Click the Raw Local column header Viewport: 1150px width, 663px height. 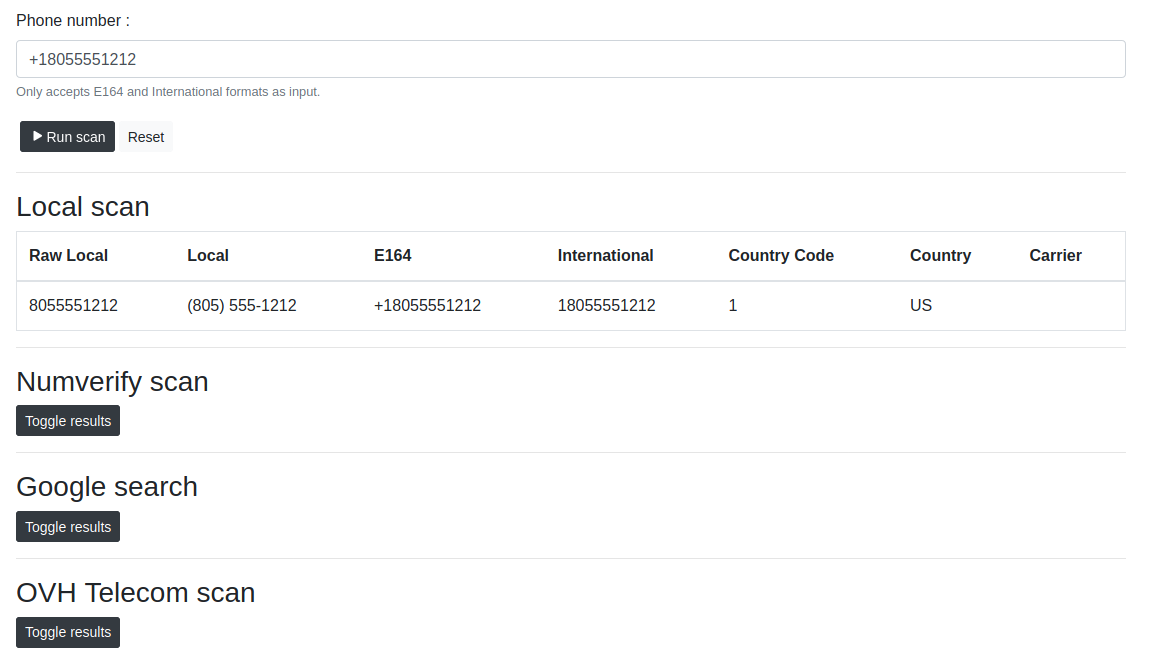(68, 255)
